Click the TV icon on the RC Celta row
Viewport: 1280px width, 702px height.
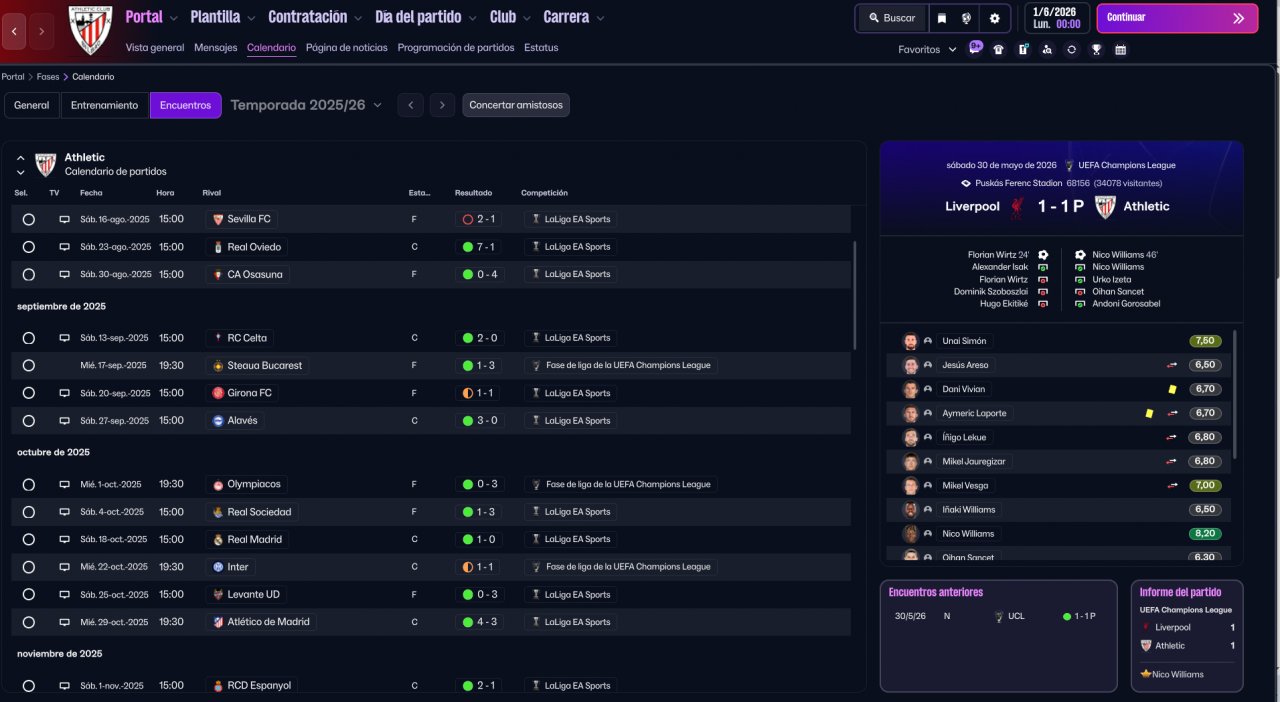(x=64, y=338)
